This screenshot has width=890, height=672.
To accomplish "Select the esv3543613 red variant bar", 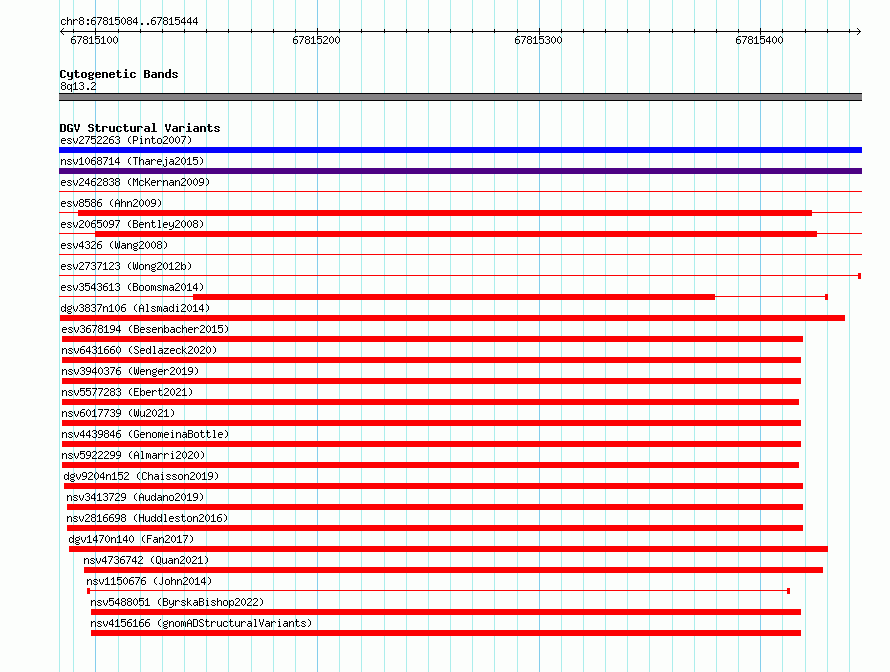I will (x=454, y=297).
